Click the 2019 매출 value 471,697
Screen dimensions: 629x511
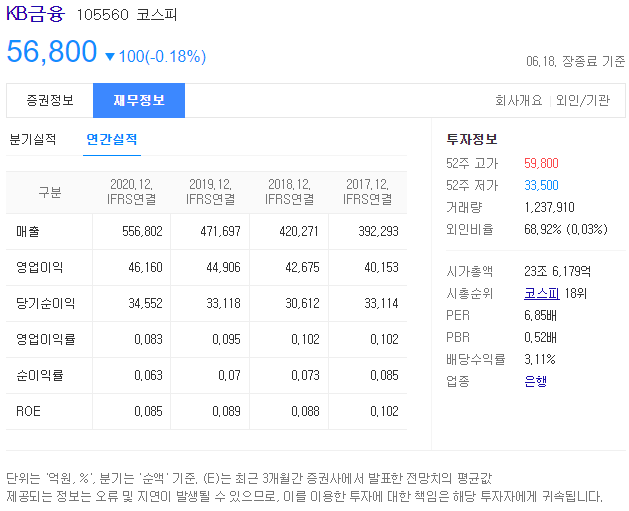[220, 231]
